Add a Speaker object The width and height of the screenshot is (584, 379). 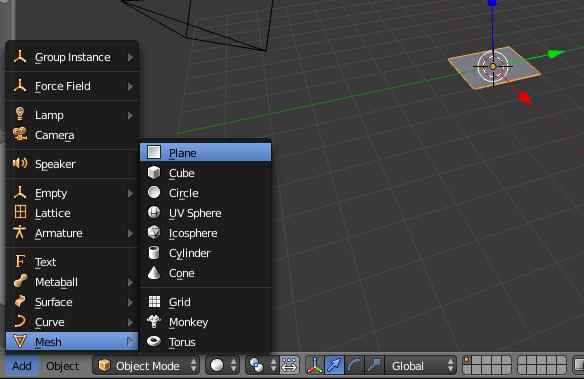[x=72, y=164]
